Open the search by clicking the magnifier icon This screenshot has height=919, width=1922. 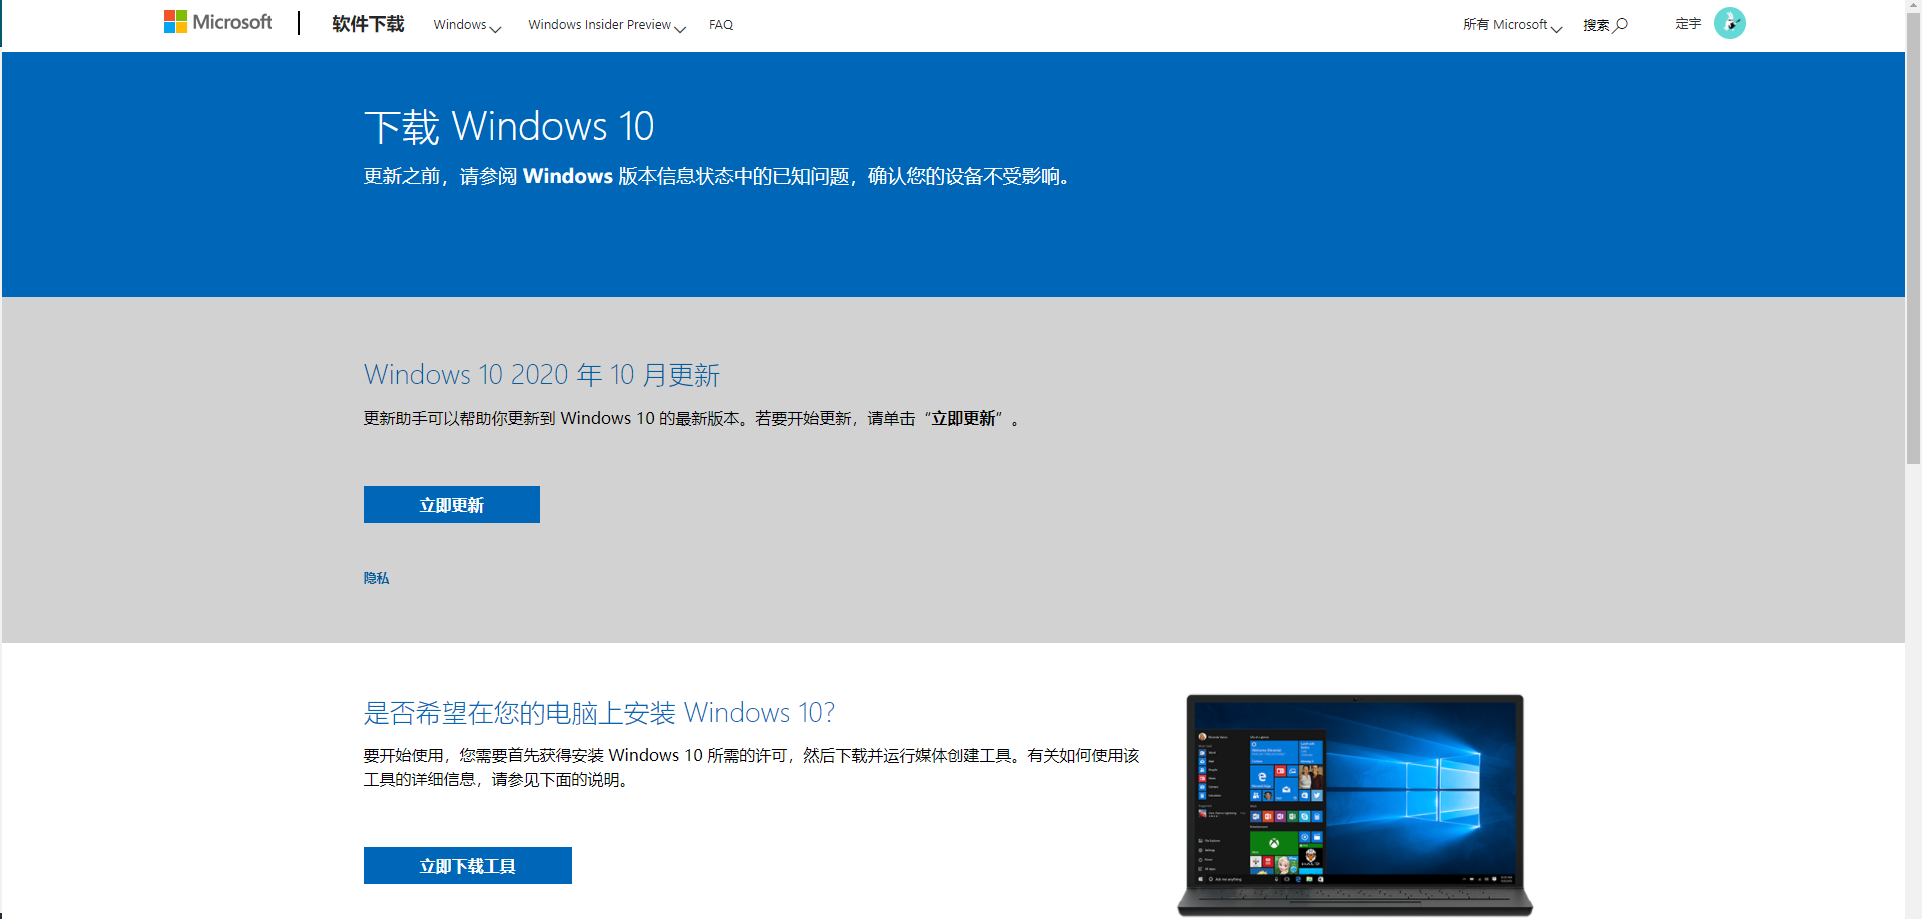tap(1622, 23)
